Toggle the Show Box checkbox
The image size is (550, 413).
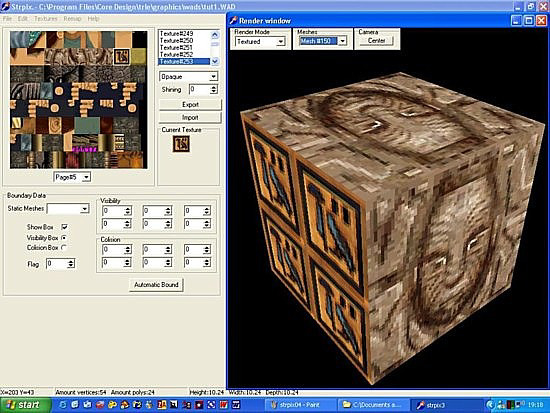[x=64, y=227]
